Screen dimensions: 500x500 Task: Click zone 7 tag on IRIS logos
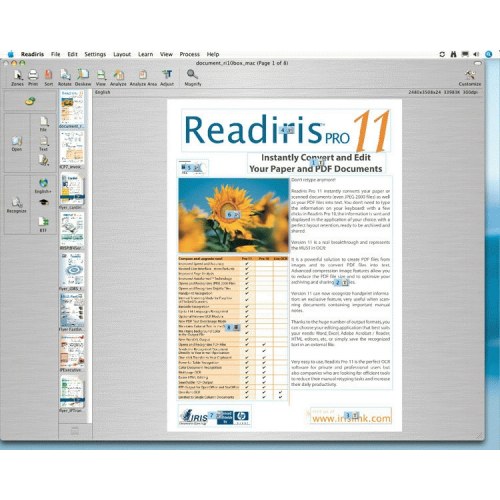point(215,415)
